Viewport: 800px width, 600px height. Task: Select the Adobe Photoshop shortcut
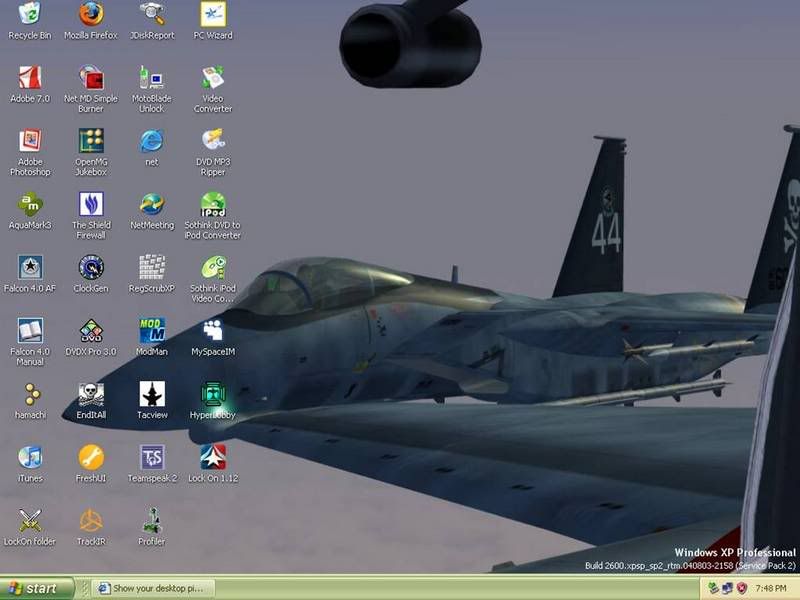point(30,141)
